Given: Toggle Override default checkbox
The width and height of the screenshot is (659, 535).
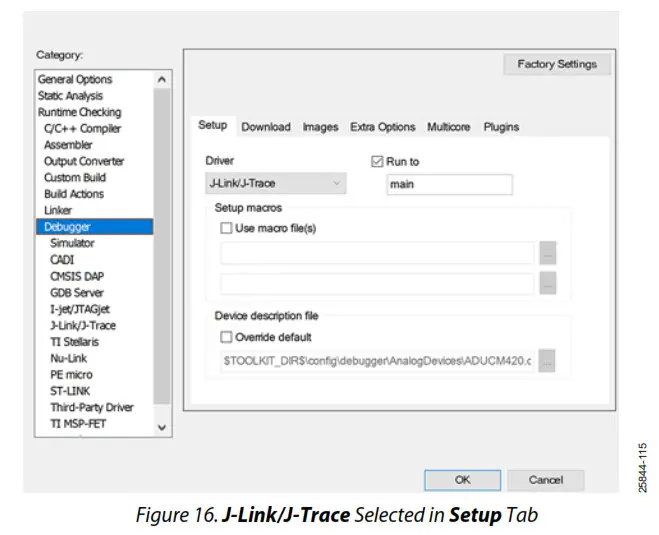Looking at the screenshot, I should point(226,337).
